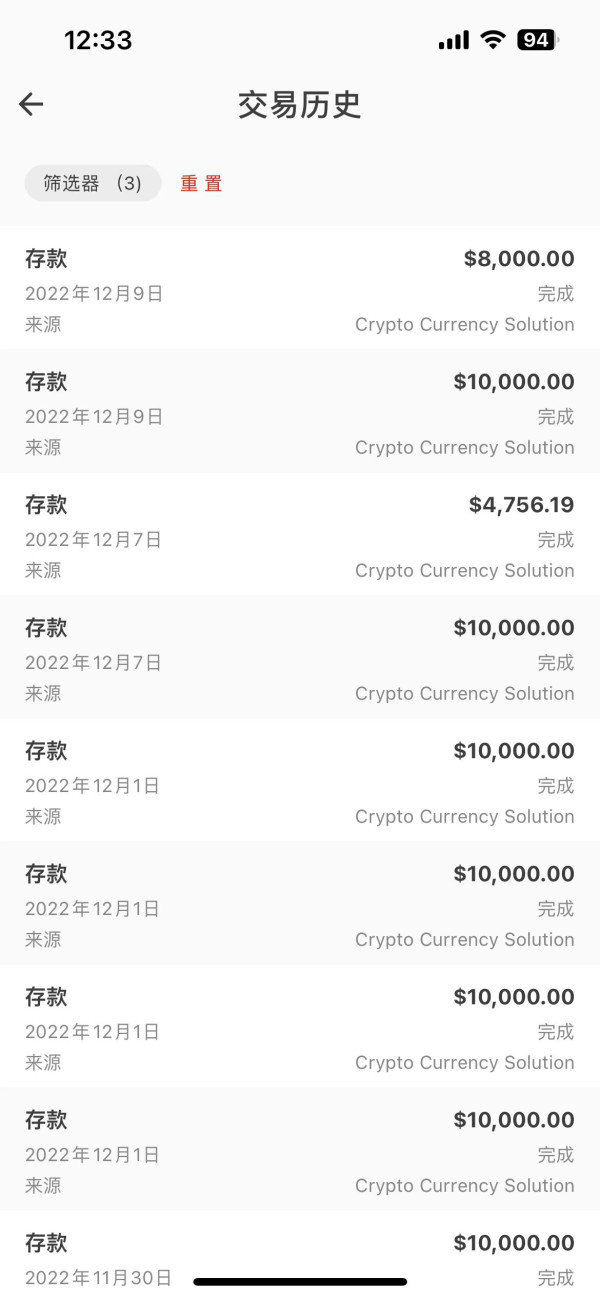600x1298 pixels.
Task: Tap Crypto Currency Solution under $4,756.19 deposit
Action: (464, 571)
